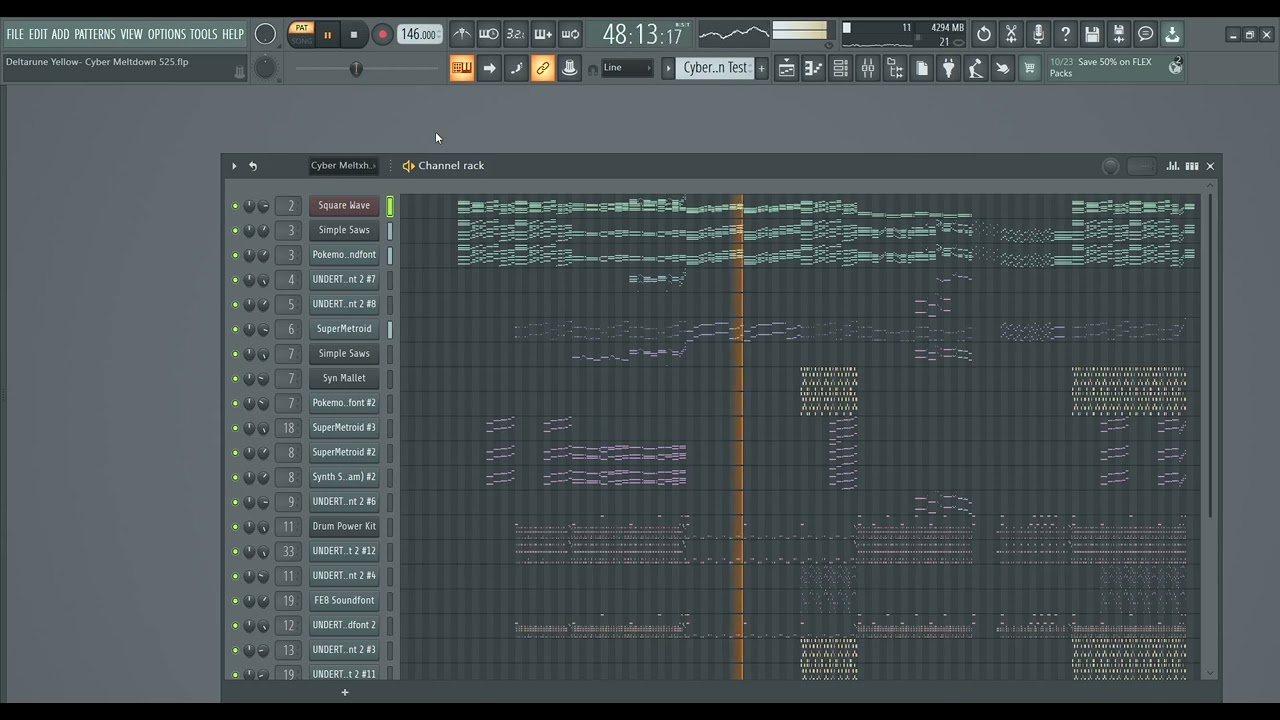The image size is (1280, 720).
Task: Add a new pattern with the plus button
Action: tap(761, 68)
